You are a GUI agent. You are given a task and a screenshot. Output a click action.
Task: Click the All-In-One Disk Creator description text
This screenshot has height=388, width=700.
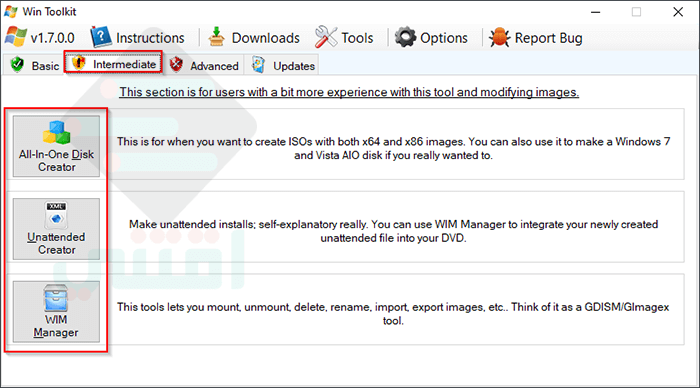[393, 148]
